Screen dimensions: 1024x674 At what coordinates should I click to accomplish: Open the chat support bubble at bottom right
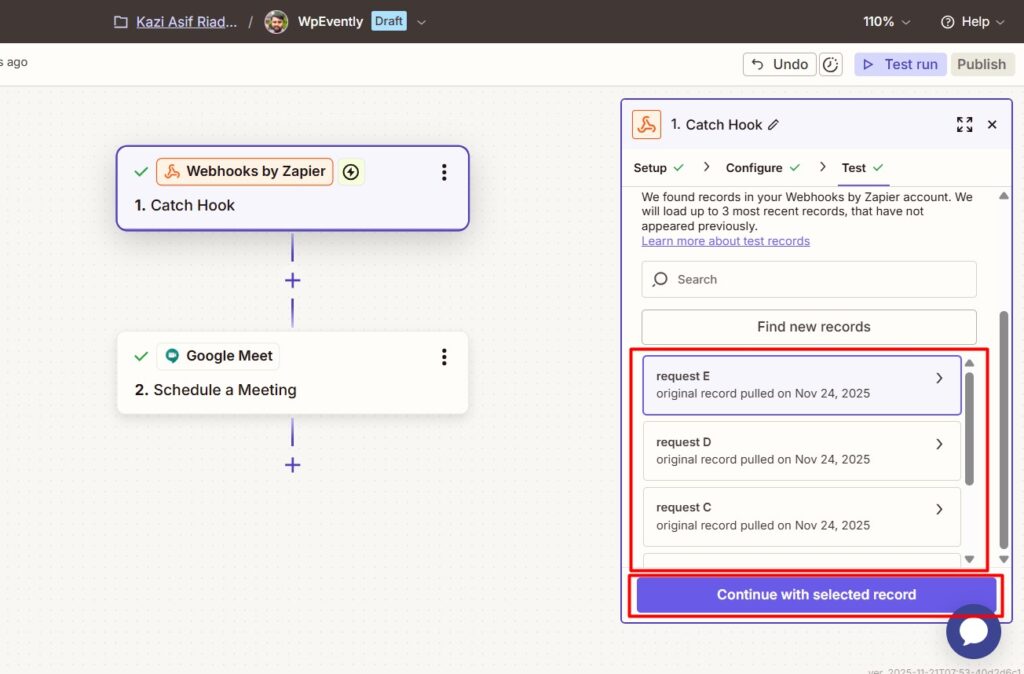[x=973, y=632]
